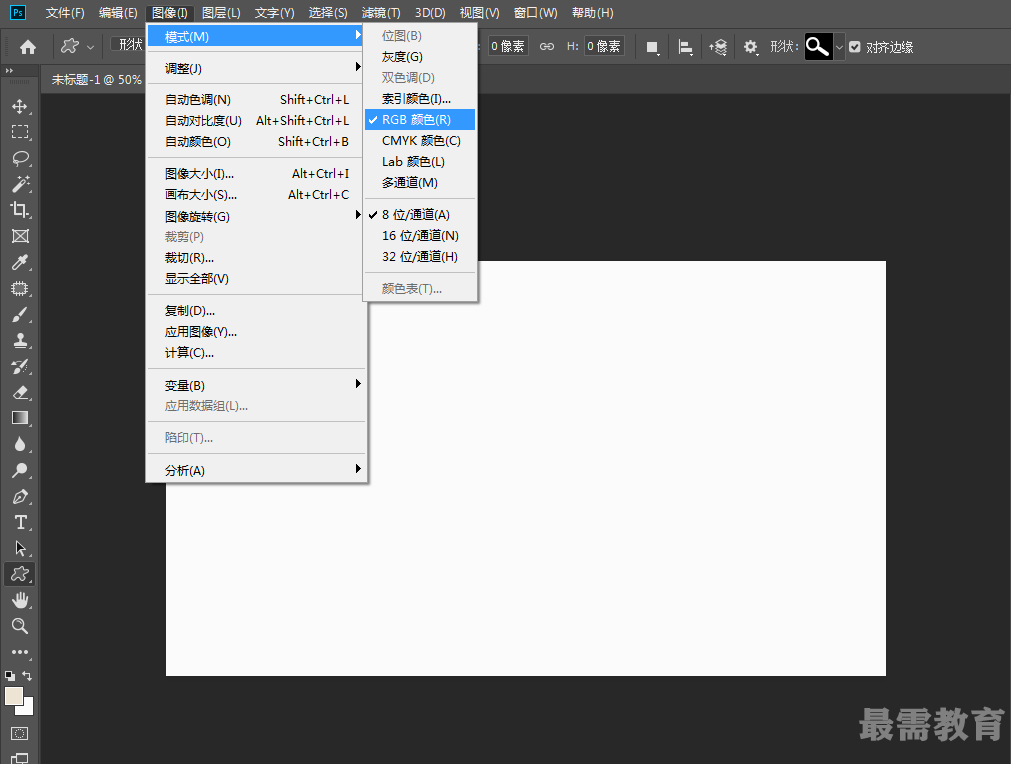Select the Horizontal Type tool
1011x764 pixels.
[20, 522]
